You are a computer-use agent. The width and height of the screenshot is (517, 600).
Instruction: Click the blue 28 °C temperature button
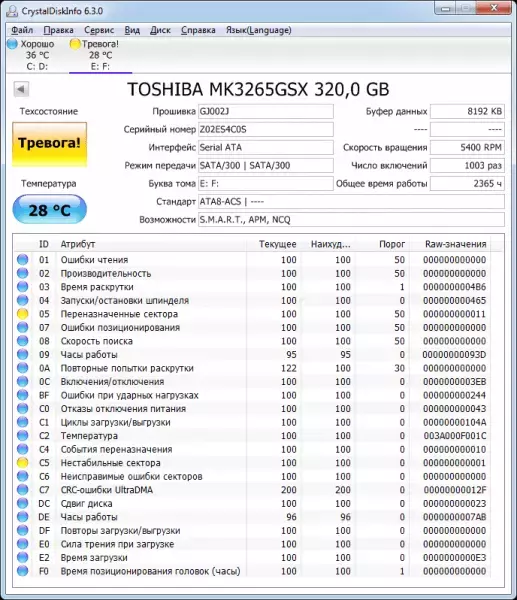[x=49, y=210]
